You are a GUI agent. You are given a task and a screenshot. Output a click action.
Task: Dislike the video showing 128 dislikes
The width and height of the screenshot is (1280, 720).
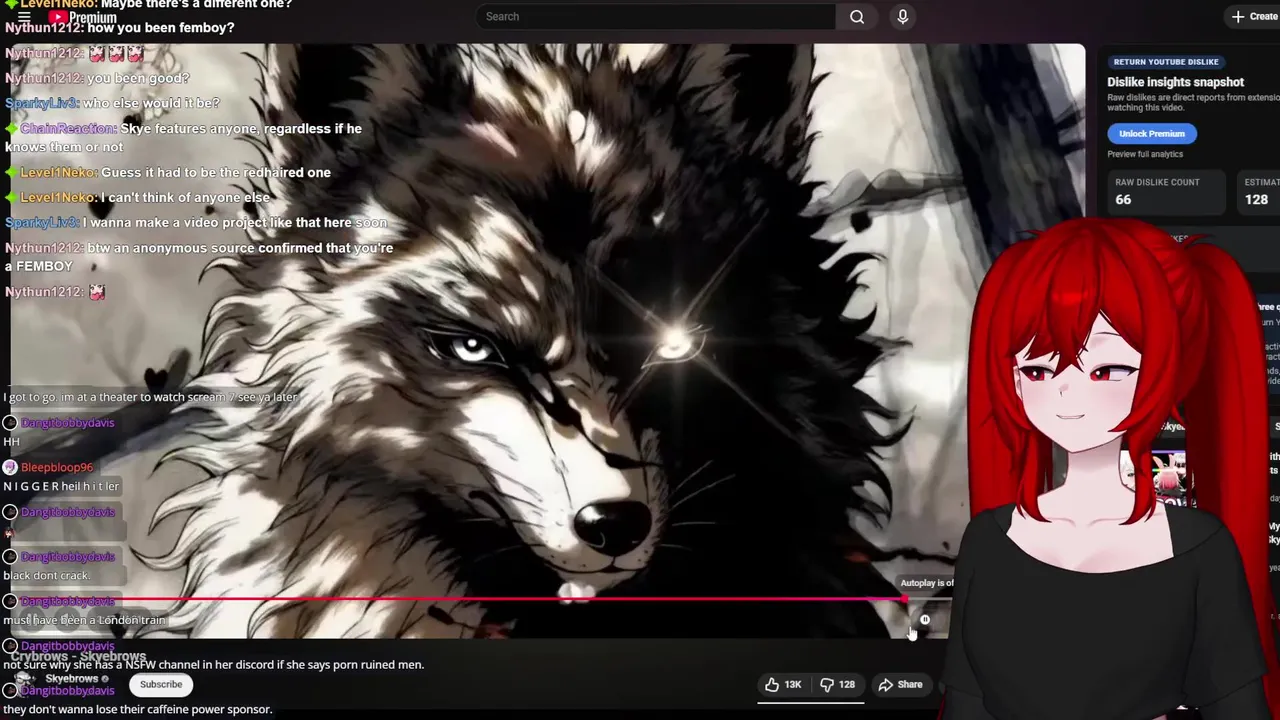838,685
